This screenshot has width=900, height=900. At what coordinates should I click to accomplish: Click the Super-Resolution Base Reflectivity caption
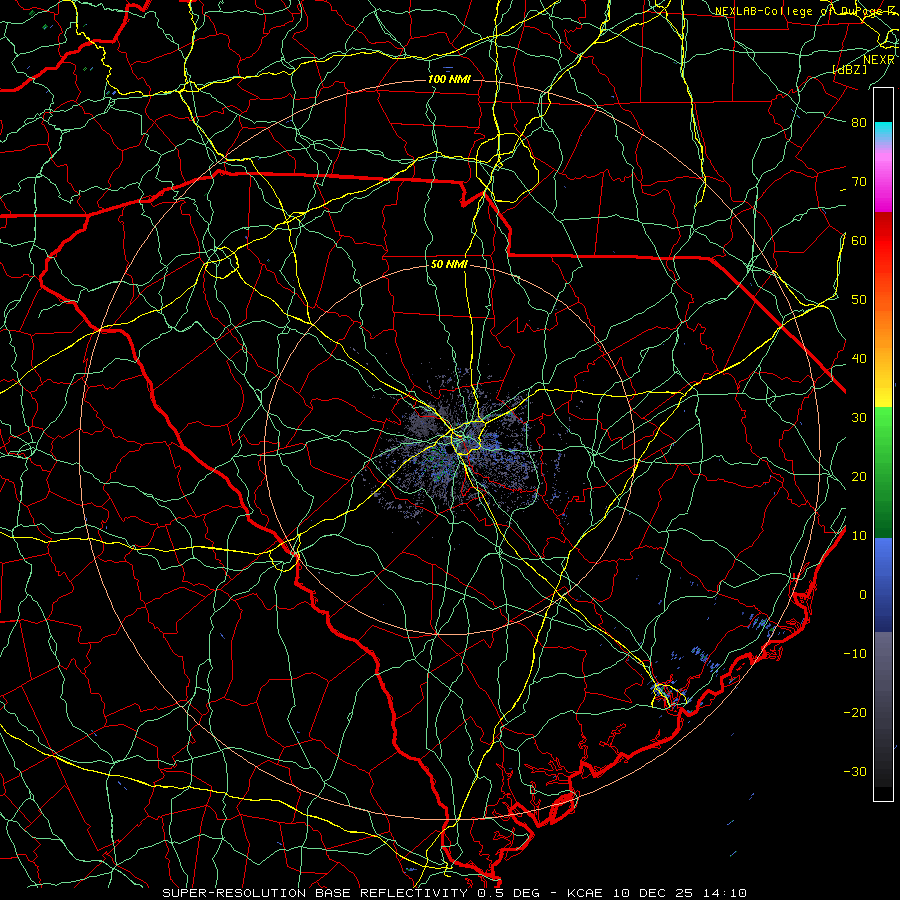(x=315, y=893)
